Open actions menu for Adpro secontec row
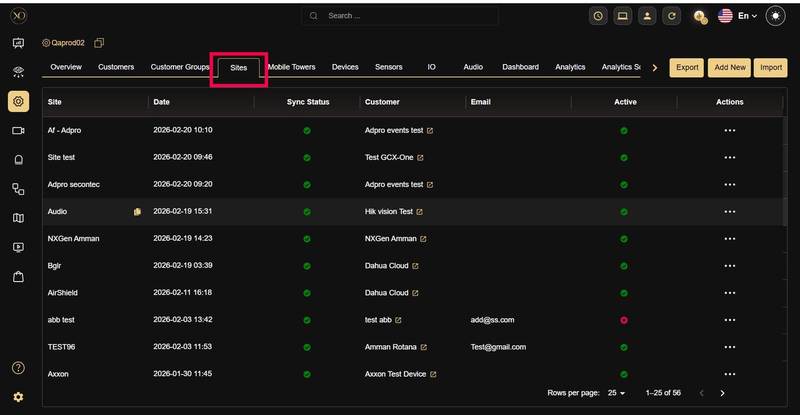Image resolution: width=800 pixels, height=415 pixels. pyautogui.click(x=730, y=185)
